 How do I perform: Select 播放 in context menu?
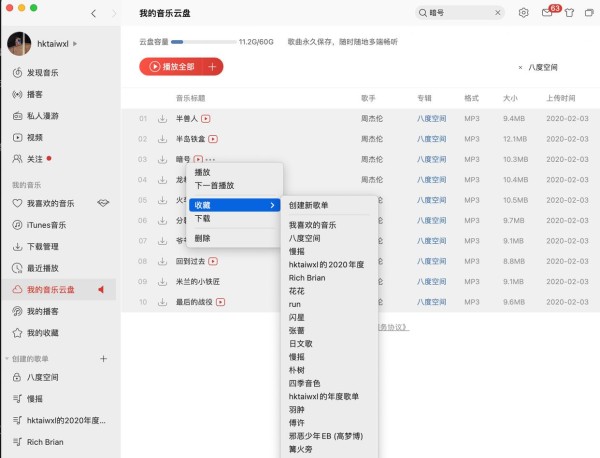tap(202, 172)
